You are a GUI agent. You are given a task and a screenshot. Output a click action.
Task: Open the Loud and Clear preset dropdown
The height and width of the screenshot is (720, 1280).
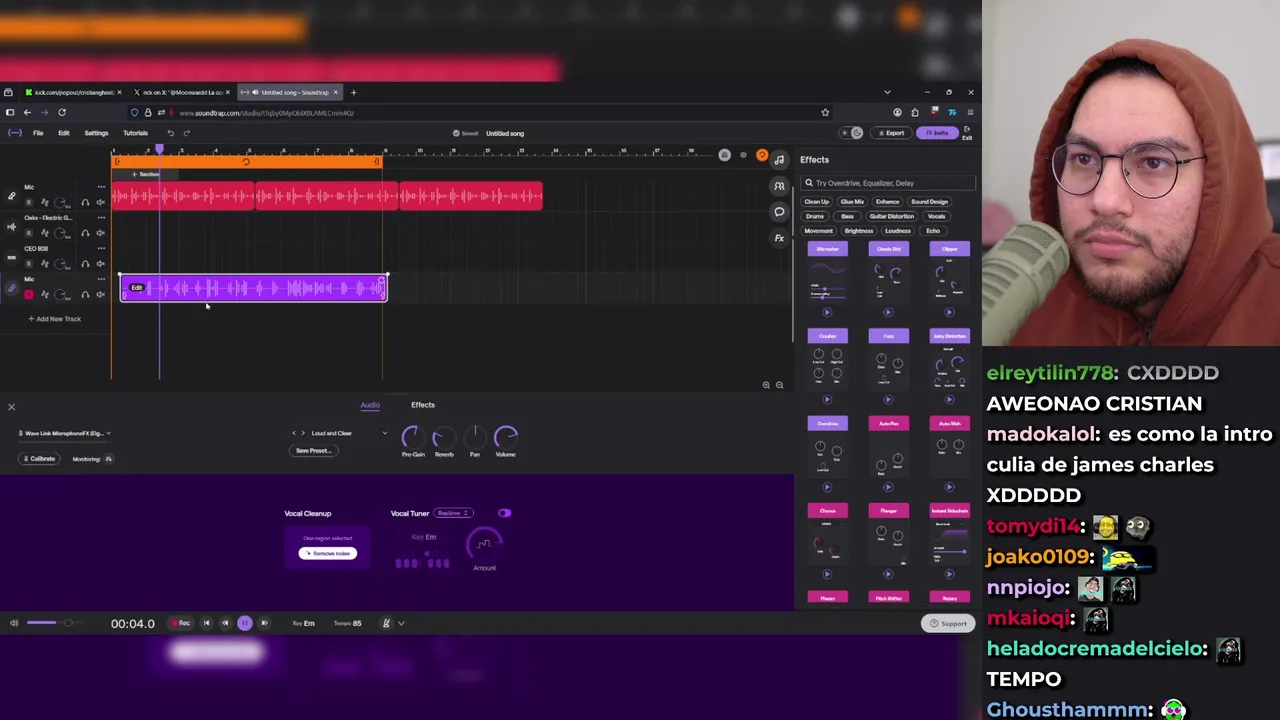coord(349,433)
